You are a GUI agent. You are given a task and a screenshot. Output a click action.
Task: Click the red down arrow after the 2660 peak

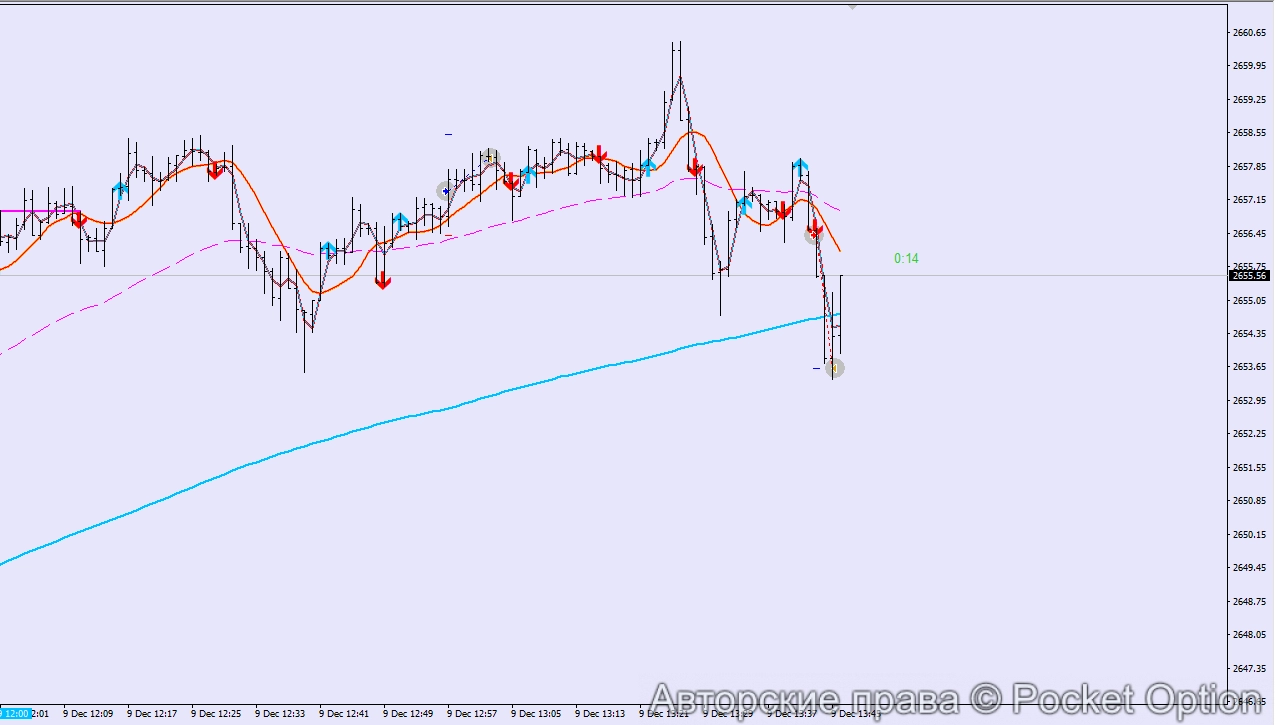tap(695, 167)
